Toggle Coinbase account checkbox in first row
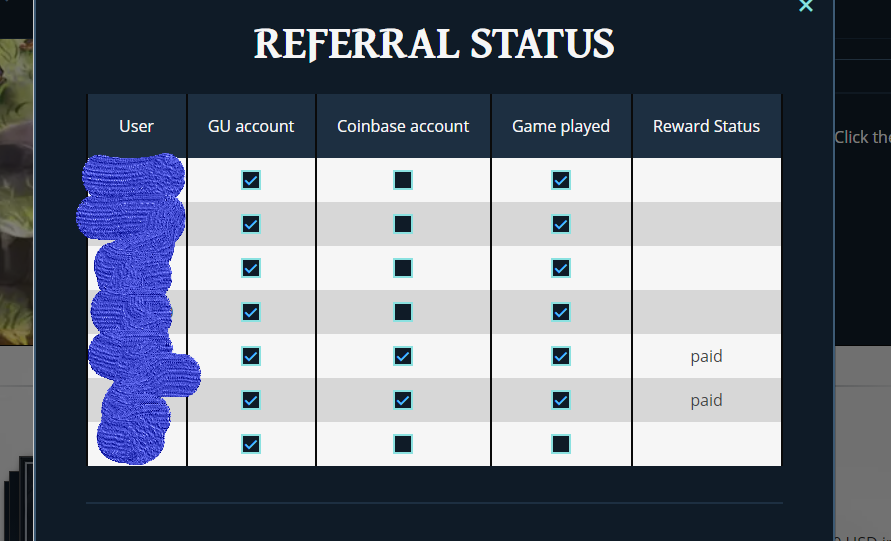891x541 pixels. tap(403, 180)
